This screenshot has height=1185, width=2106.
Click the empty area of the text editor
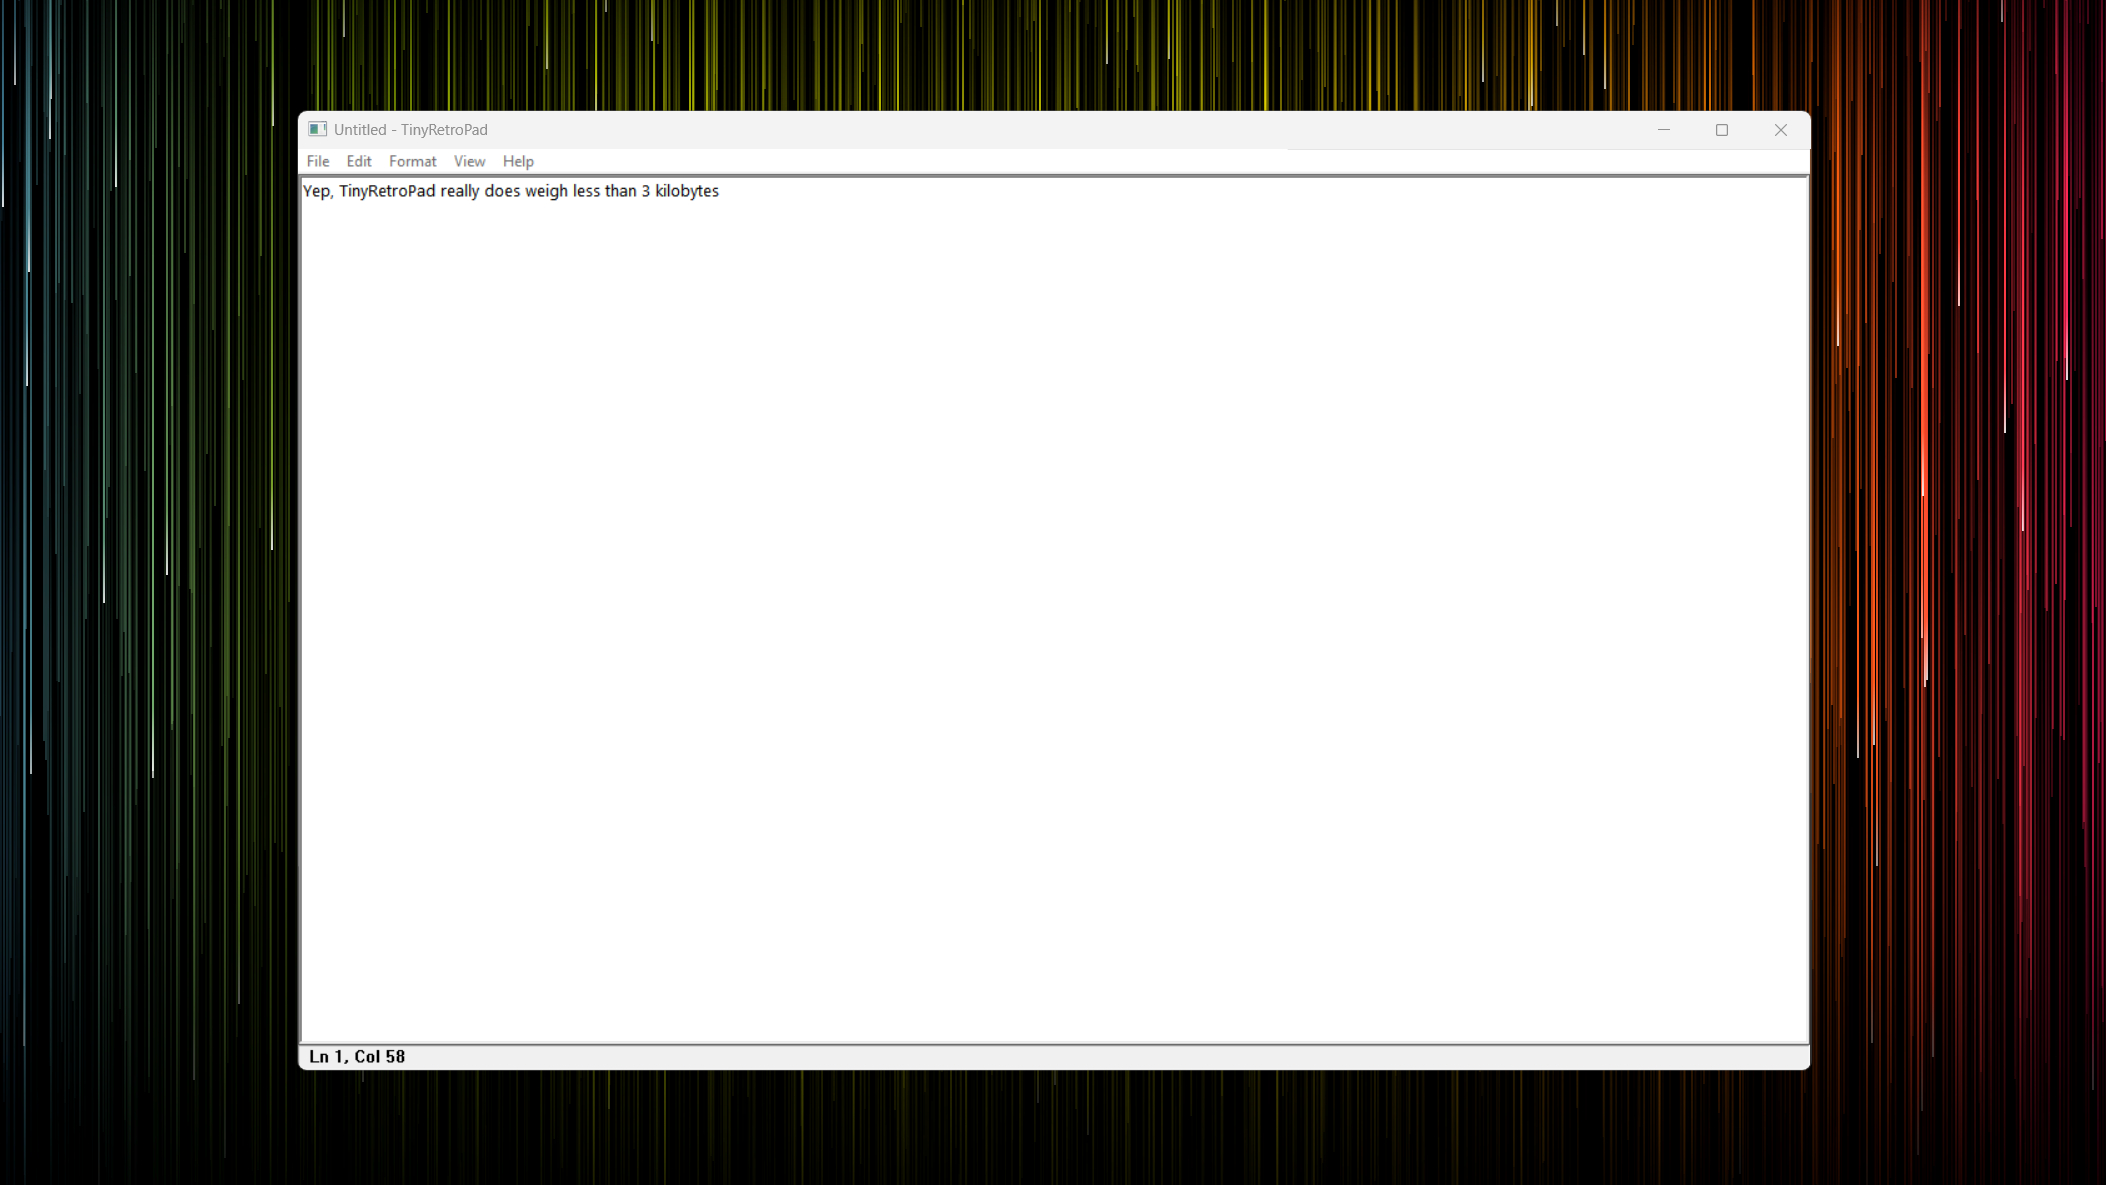click(1054, 620)
